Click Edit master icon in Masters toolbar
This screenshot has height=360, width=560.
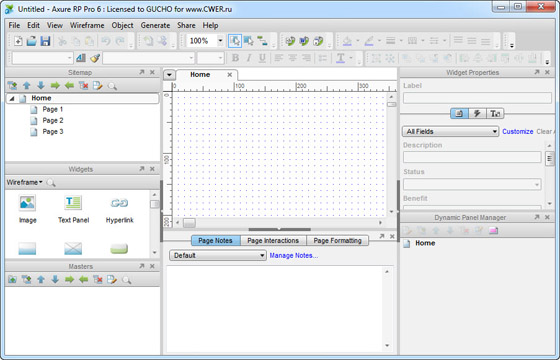click(x=112, y=279)
